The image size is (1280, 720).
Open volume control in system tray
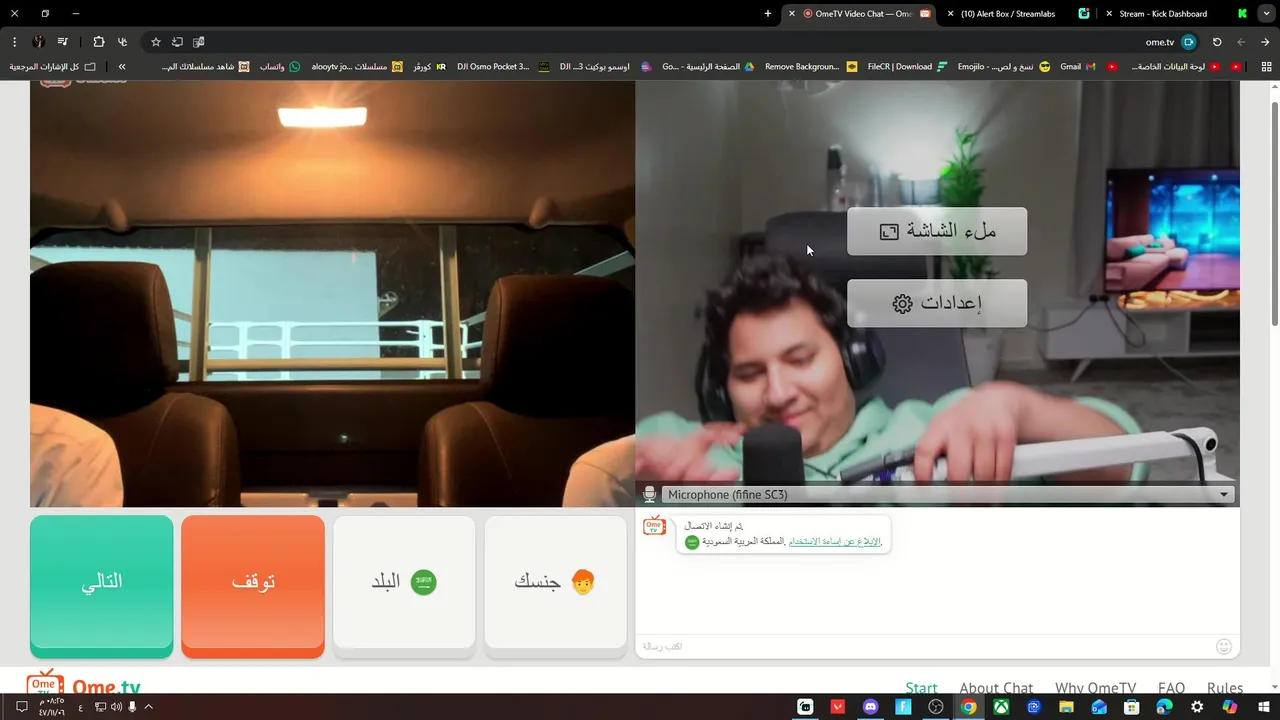pyautogui.click(x=116, y=707)
